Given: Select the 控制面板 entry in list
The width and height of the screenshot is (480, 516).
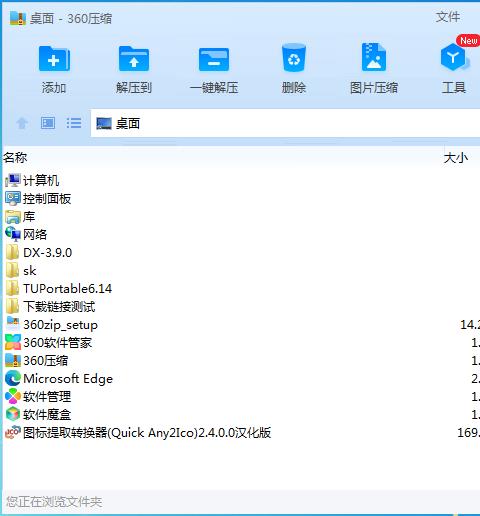Looking at the screenshot, I should 38,199.
